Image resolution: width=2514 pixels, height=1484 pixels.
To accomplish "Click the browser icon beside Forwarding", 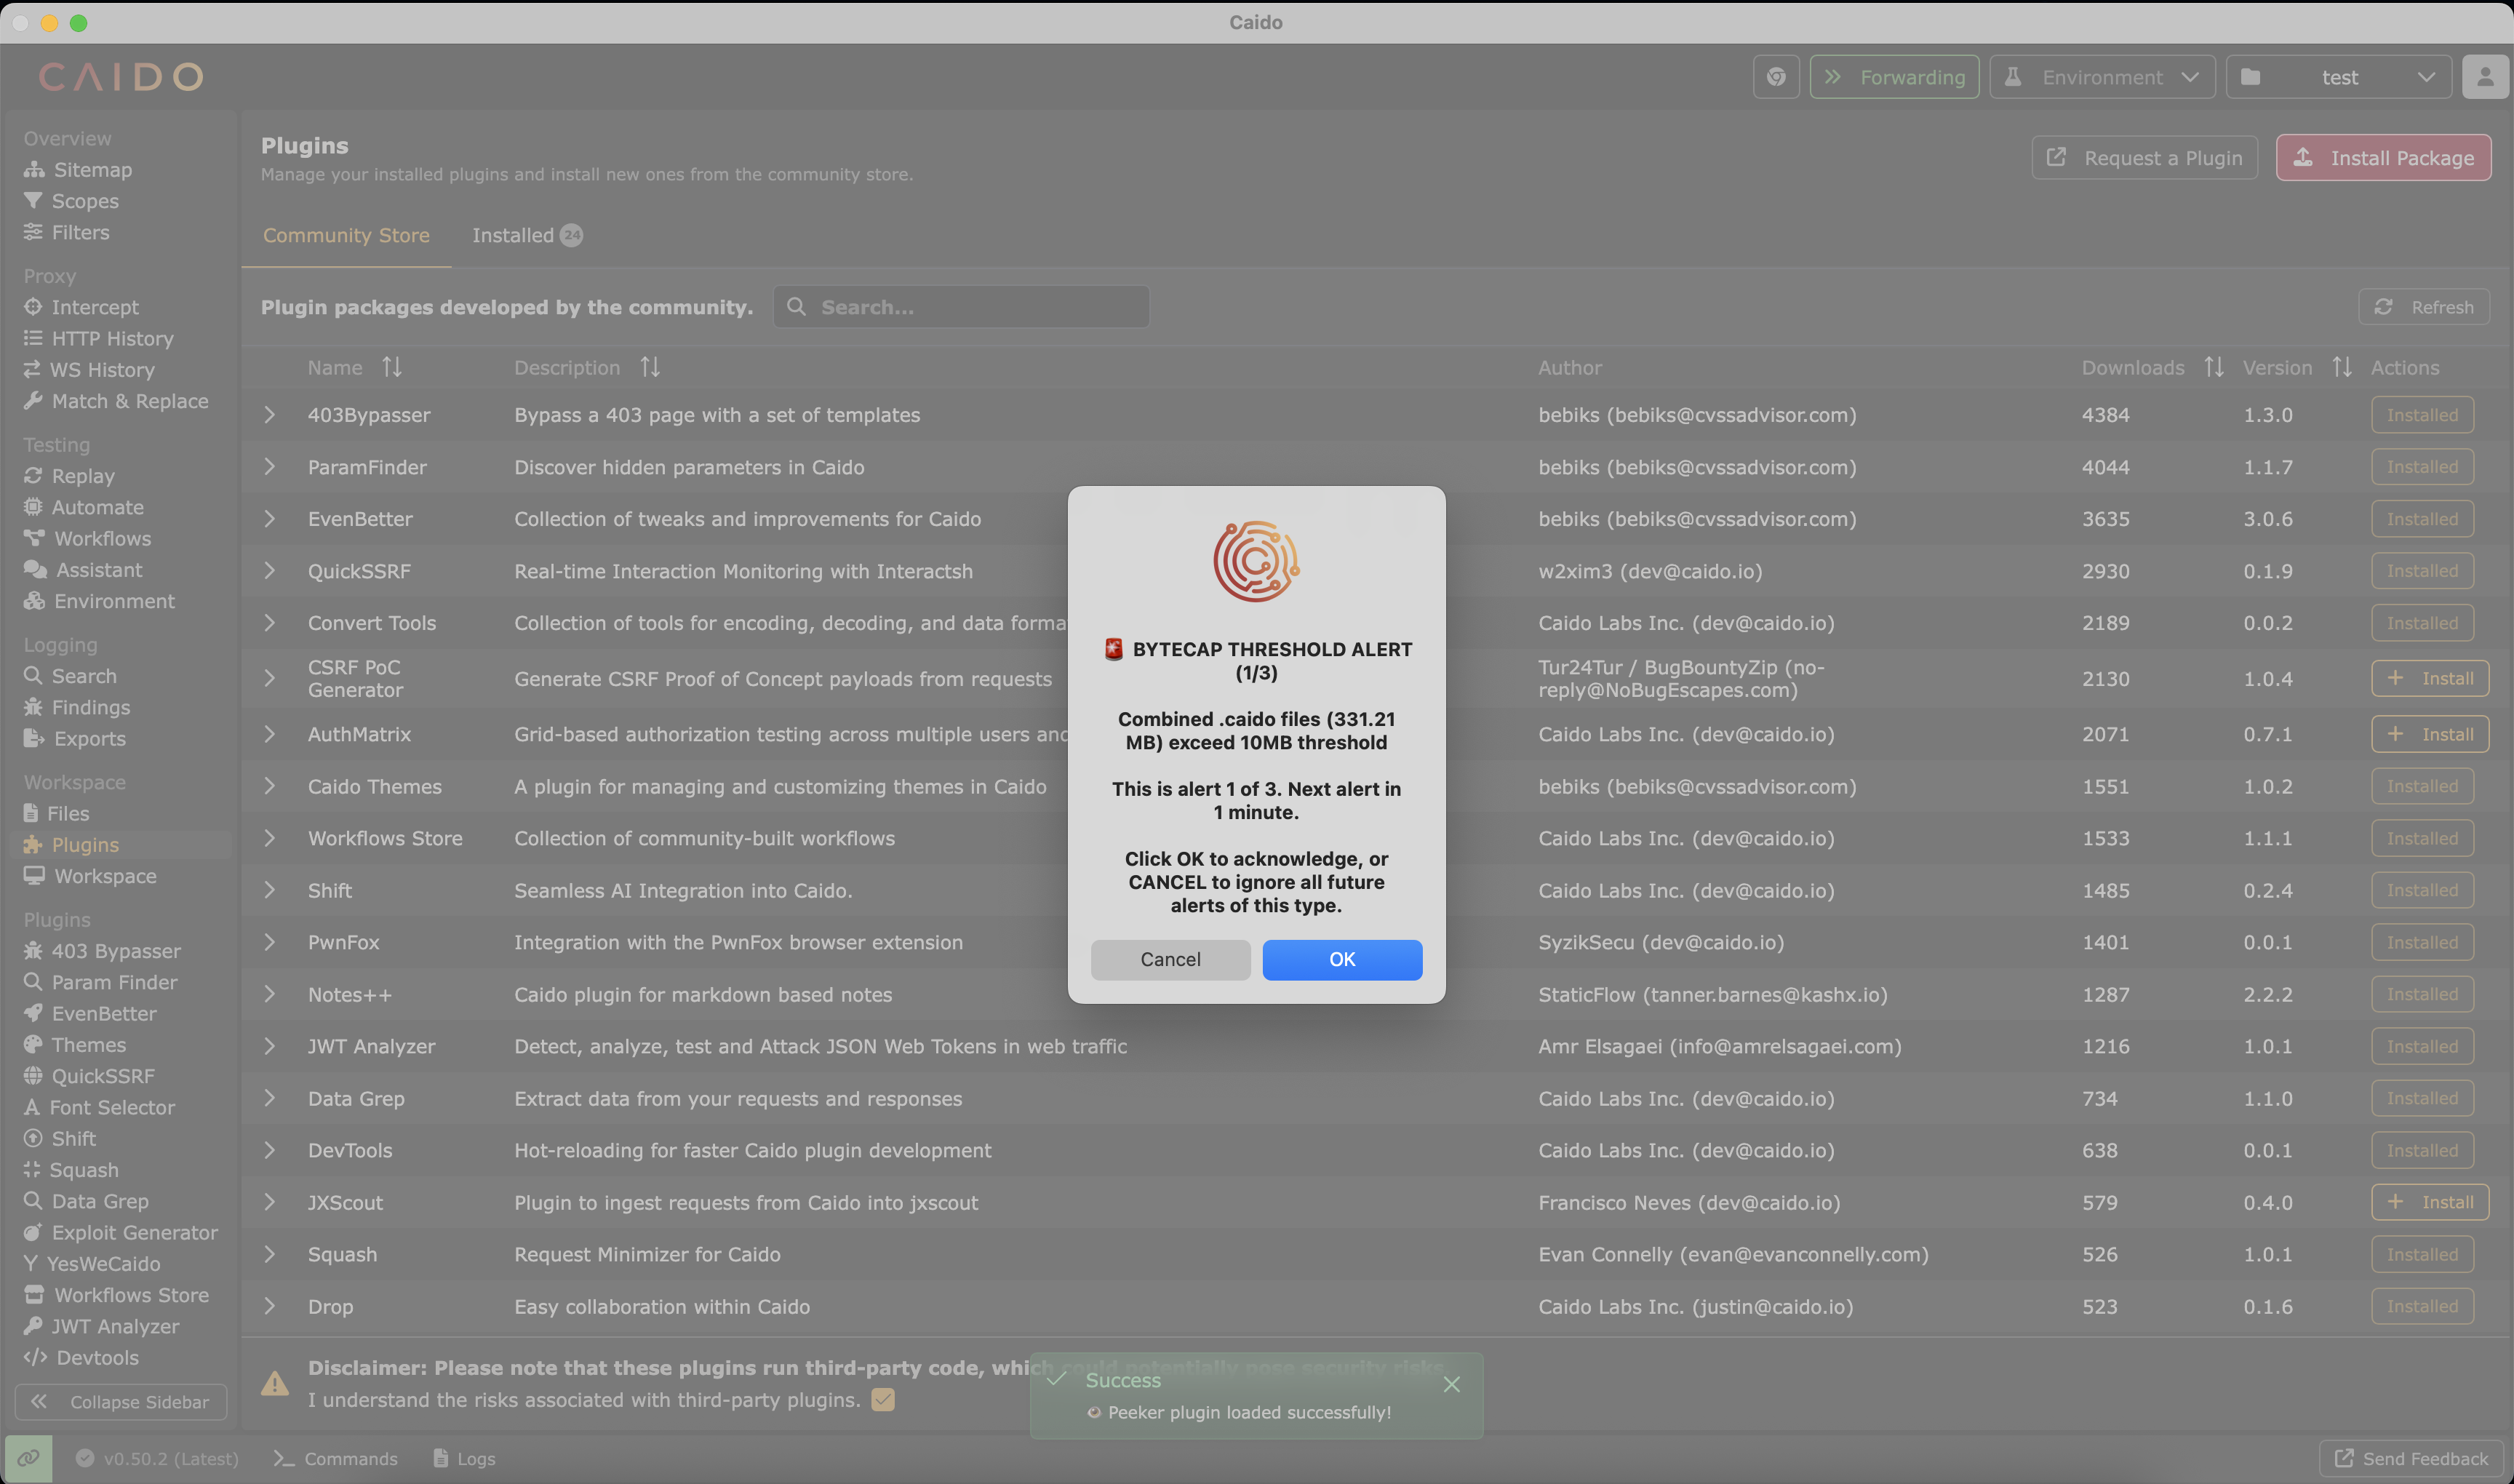I will click(1776, 77).
